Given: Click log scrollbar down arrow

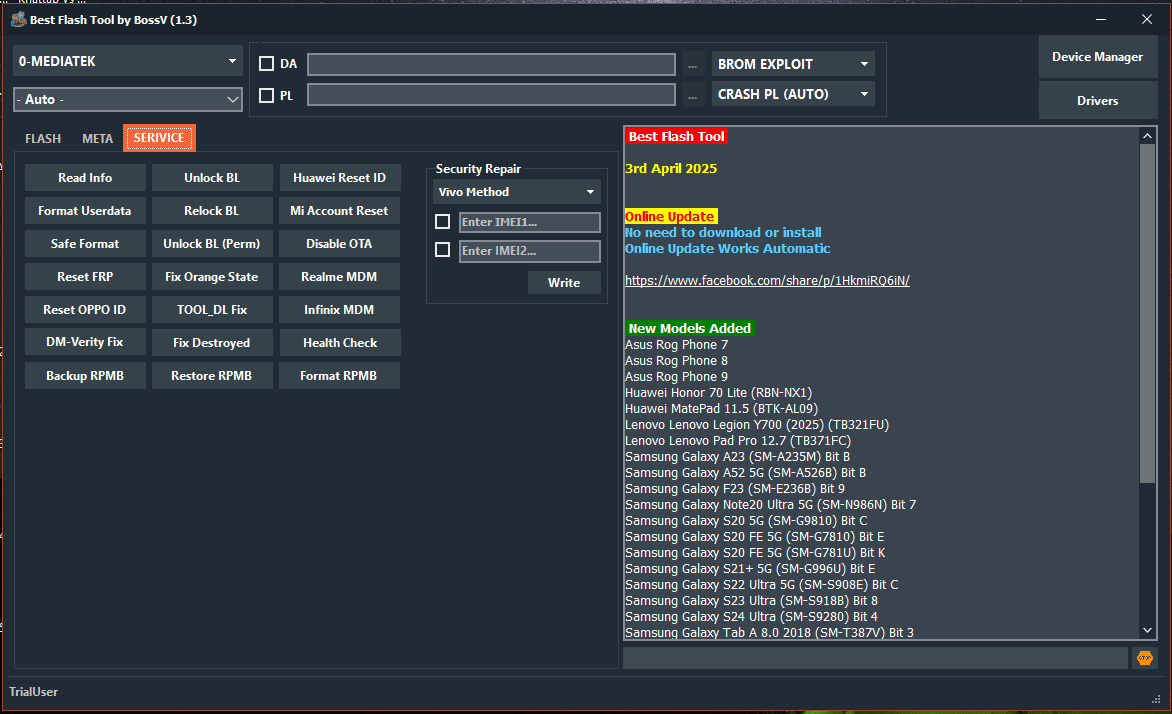Looking at the screenshot, I should click(1147, 631).
